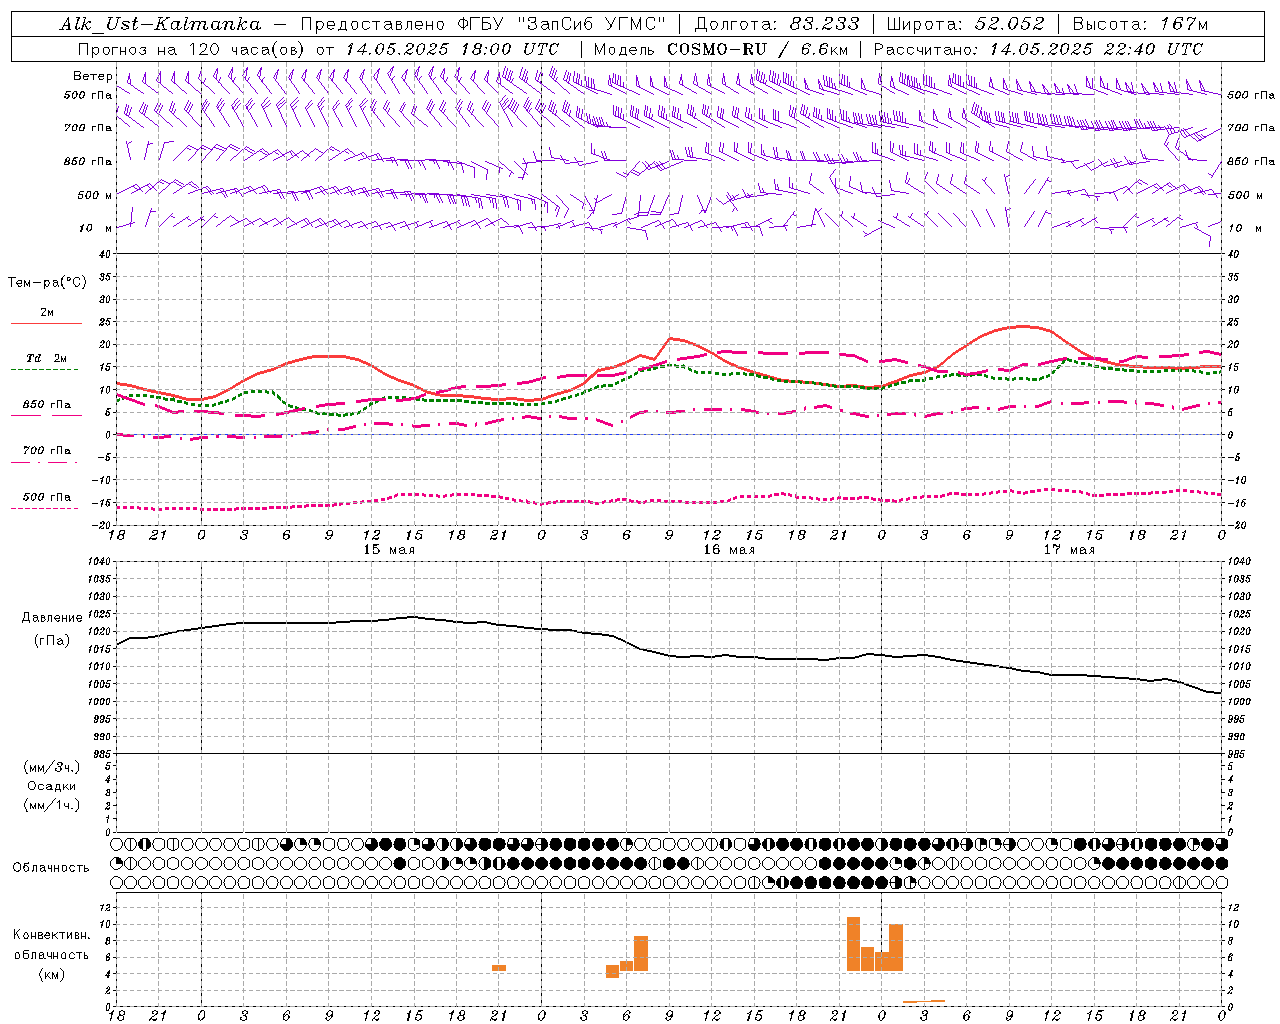The image size is (1280, 1024).
Task: Click the '500 гПа' entry in temperature legend
Action: pyautogui.click(x=47, y=497)
